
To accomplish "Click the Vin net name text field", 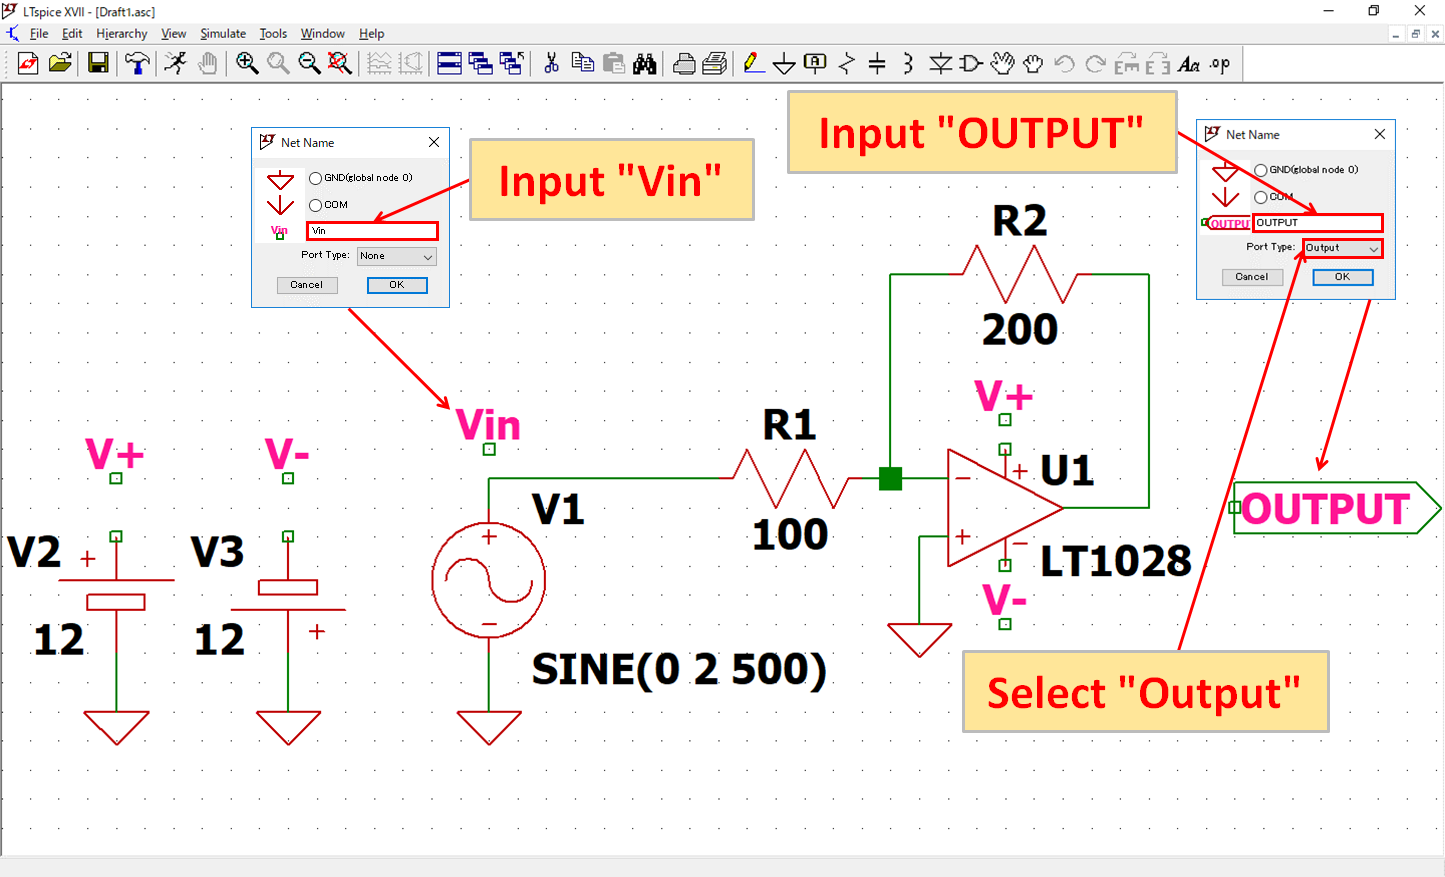I will coord(371,230).
